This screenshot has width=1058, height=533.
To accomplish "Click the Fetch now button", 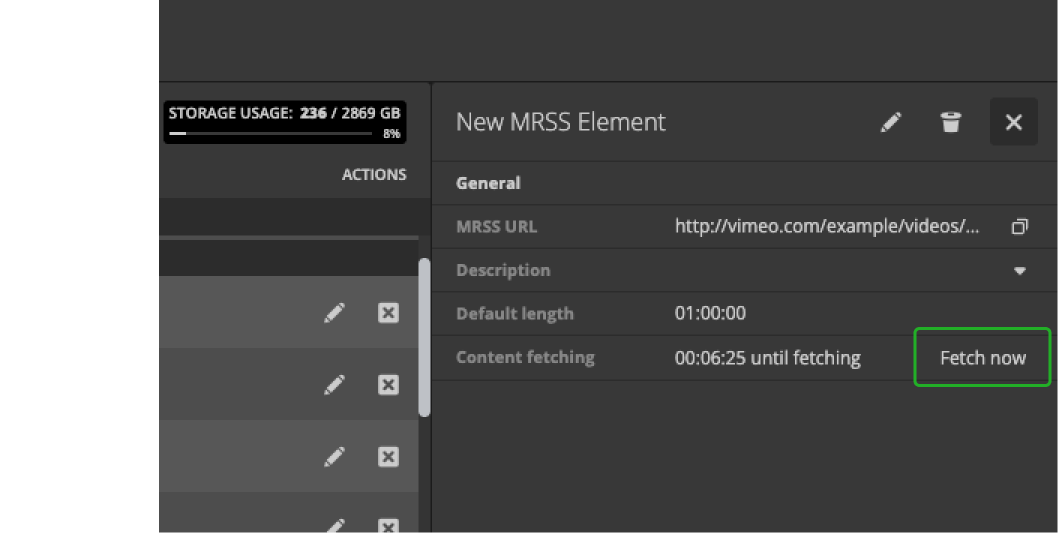I will (x=982, y=357).
